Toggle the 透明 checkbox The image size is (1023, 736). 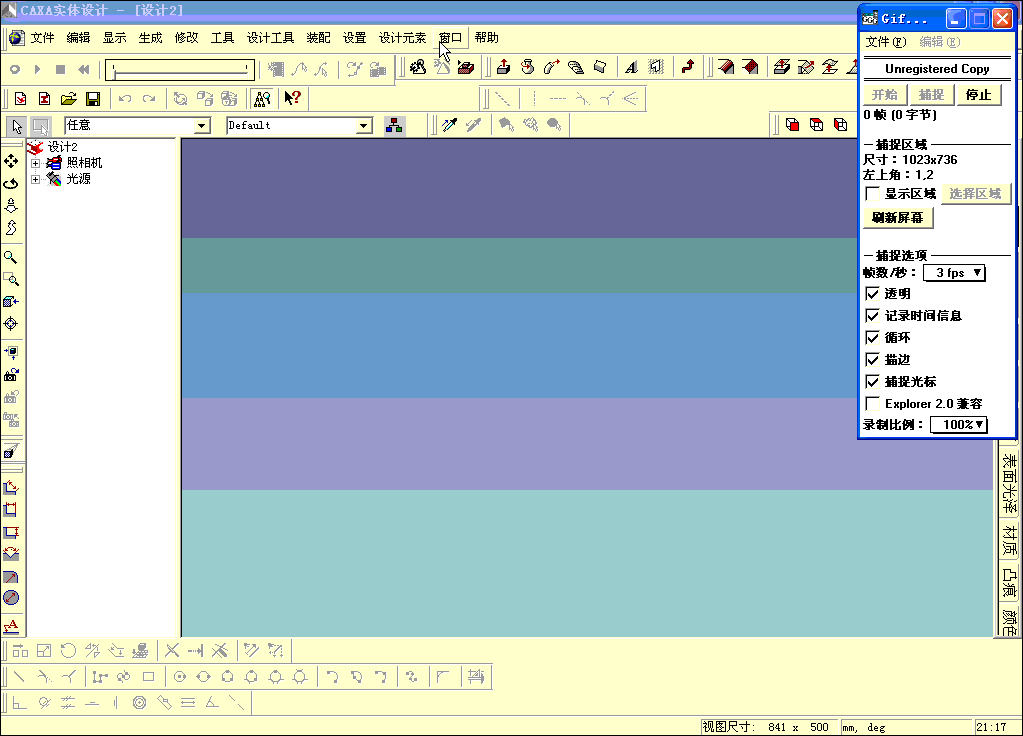point(872,294)
